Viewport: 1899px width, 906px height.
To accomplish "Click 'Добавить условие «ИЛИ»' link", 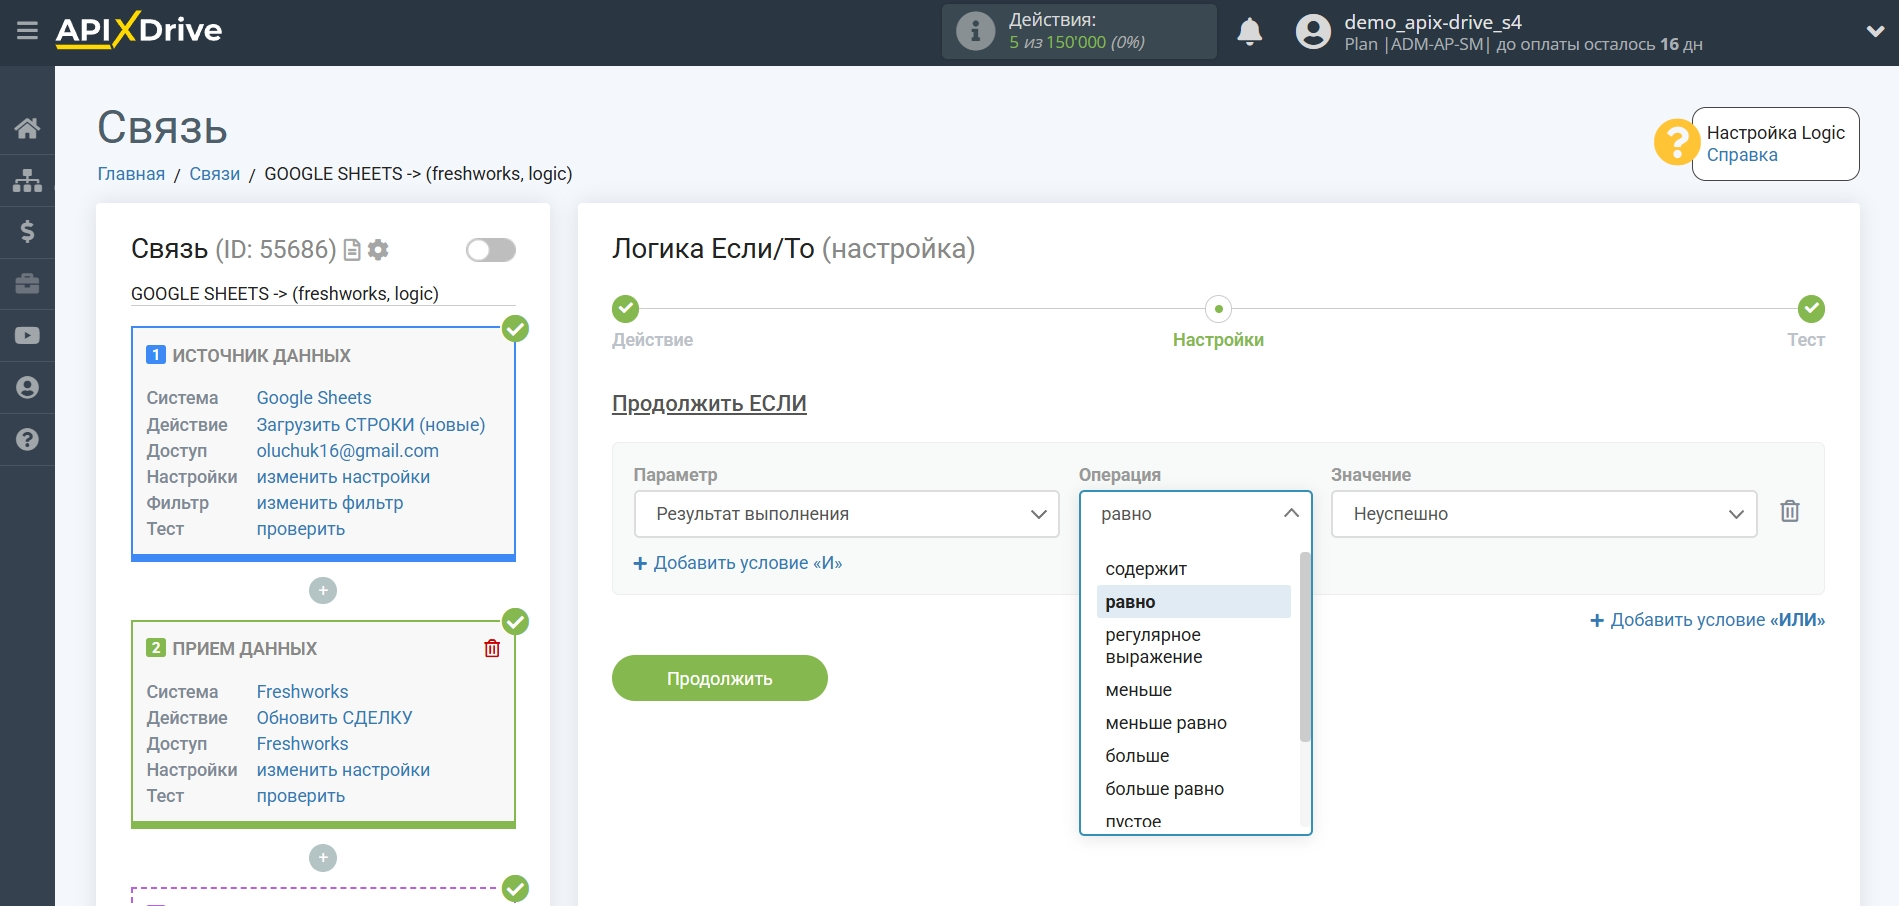I will coord(1707,620).
